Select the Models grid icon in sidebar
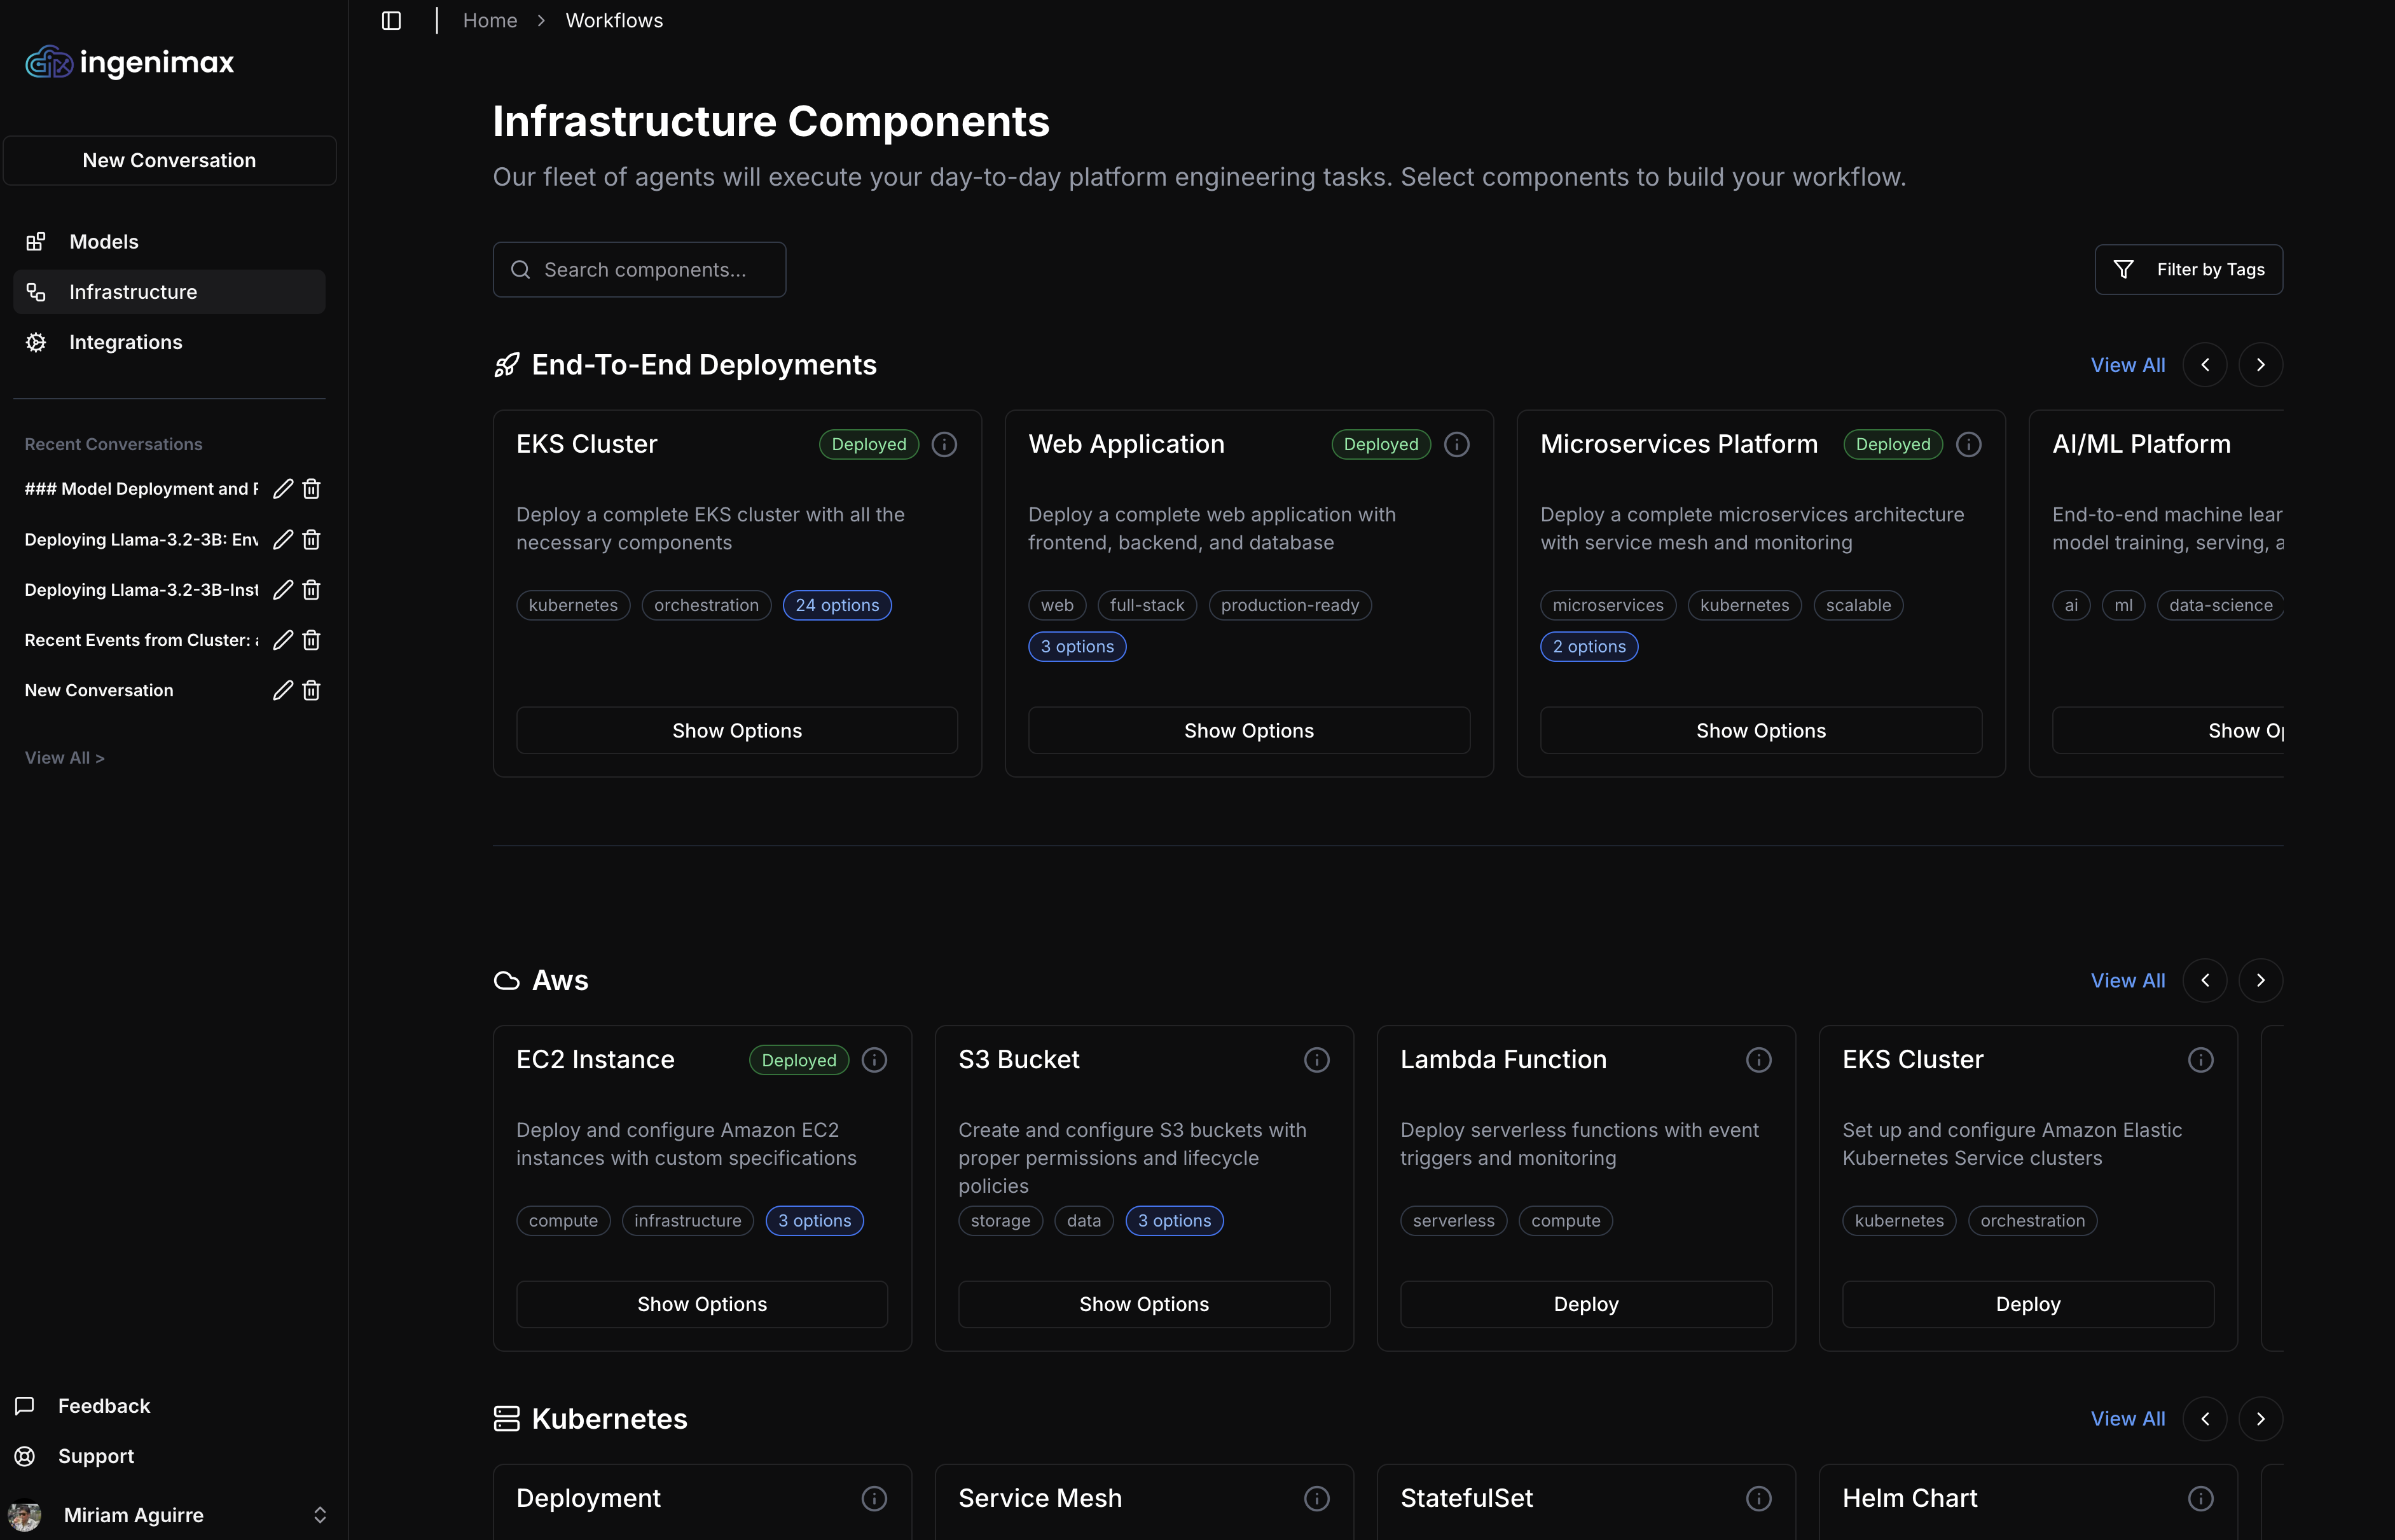This screenshot has height=1540, width=2395. click(x=36, y=241)
